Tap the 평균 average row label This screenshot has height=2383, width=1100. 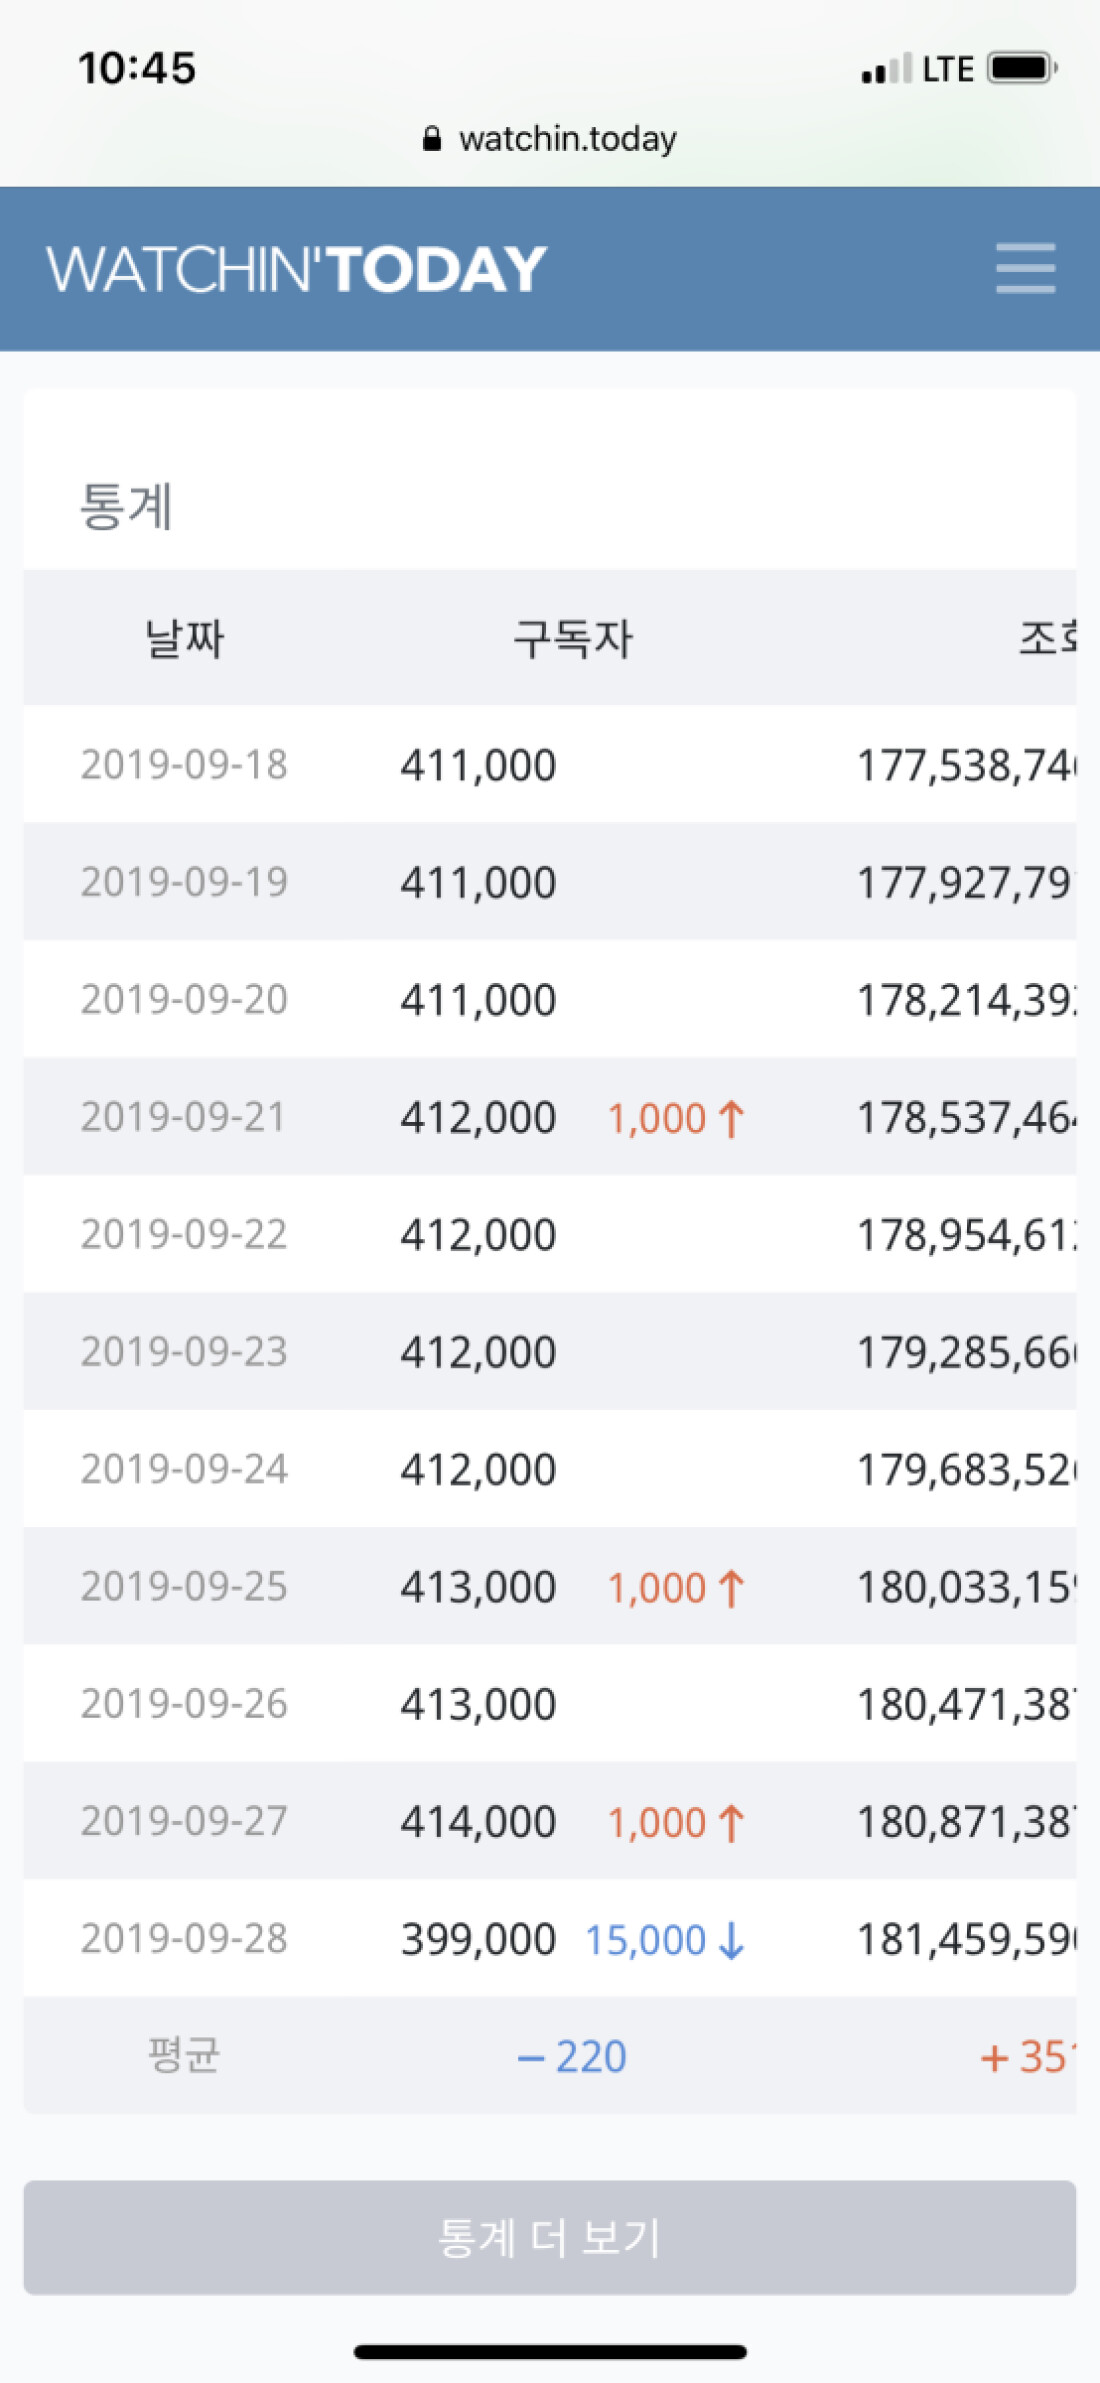pos(184,2056)
